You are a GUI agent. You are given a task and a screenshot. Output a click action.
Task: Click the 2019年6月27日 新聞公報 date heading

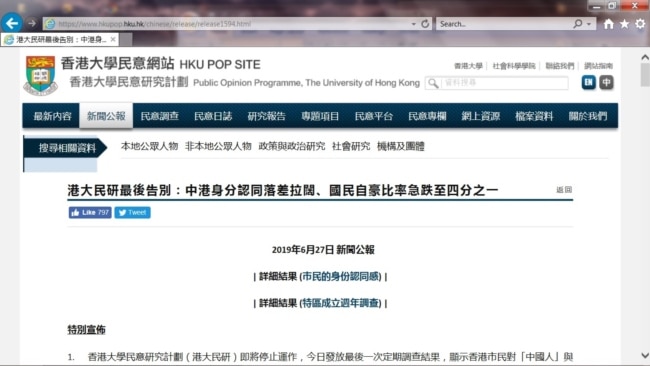pos(323,250)
